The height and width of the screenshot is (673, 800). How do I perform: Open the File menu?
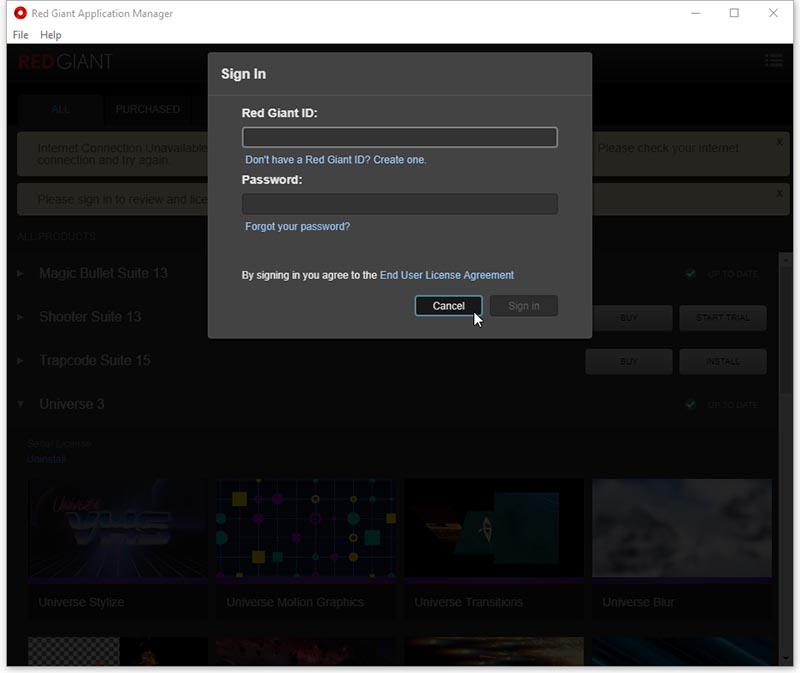pyautogui.click(x=20, y=35)
